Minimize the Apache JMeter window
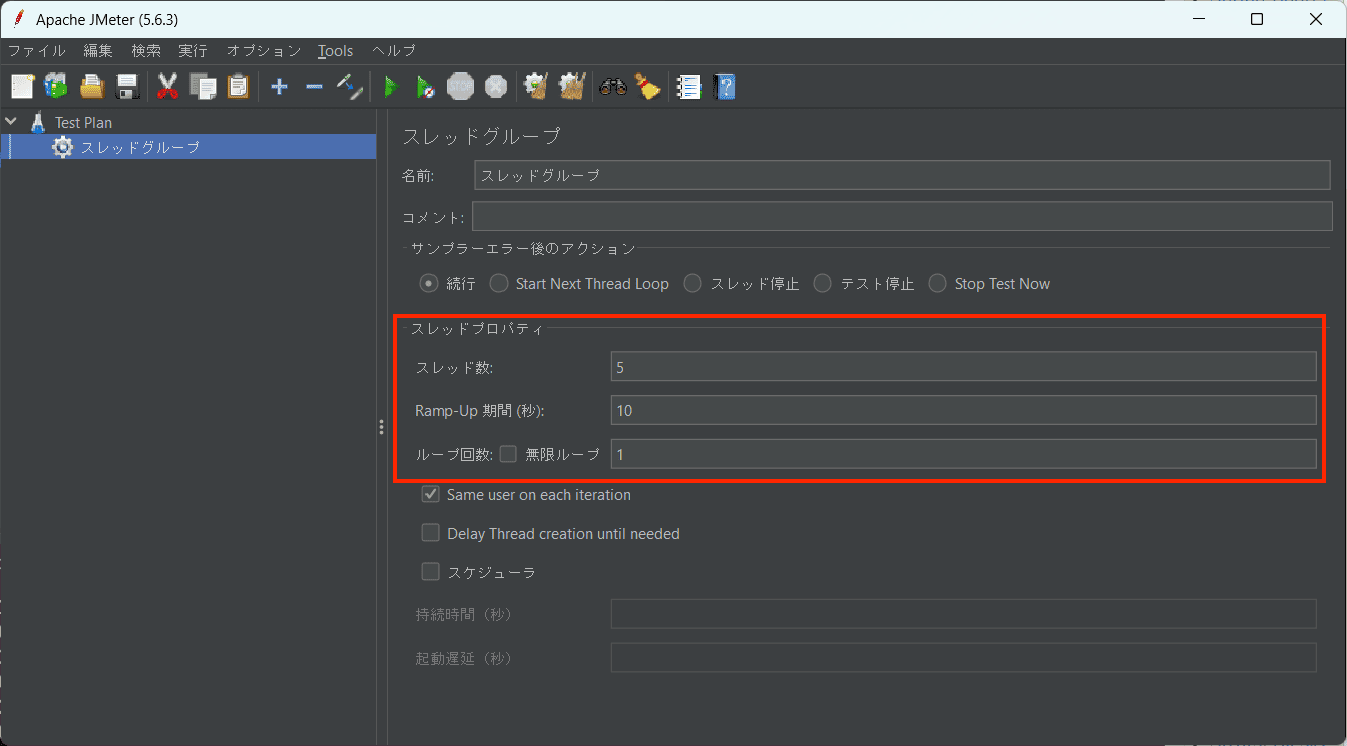Image resolution: width=1347 pixels, height=746 pixels. [x=1199, y=19]
